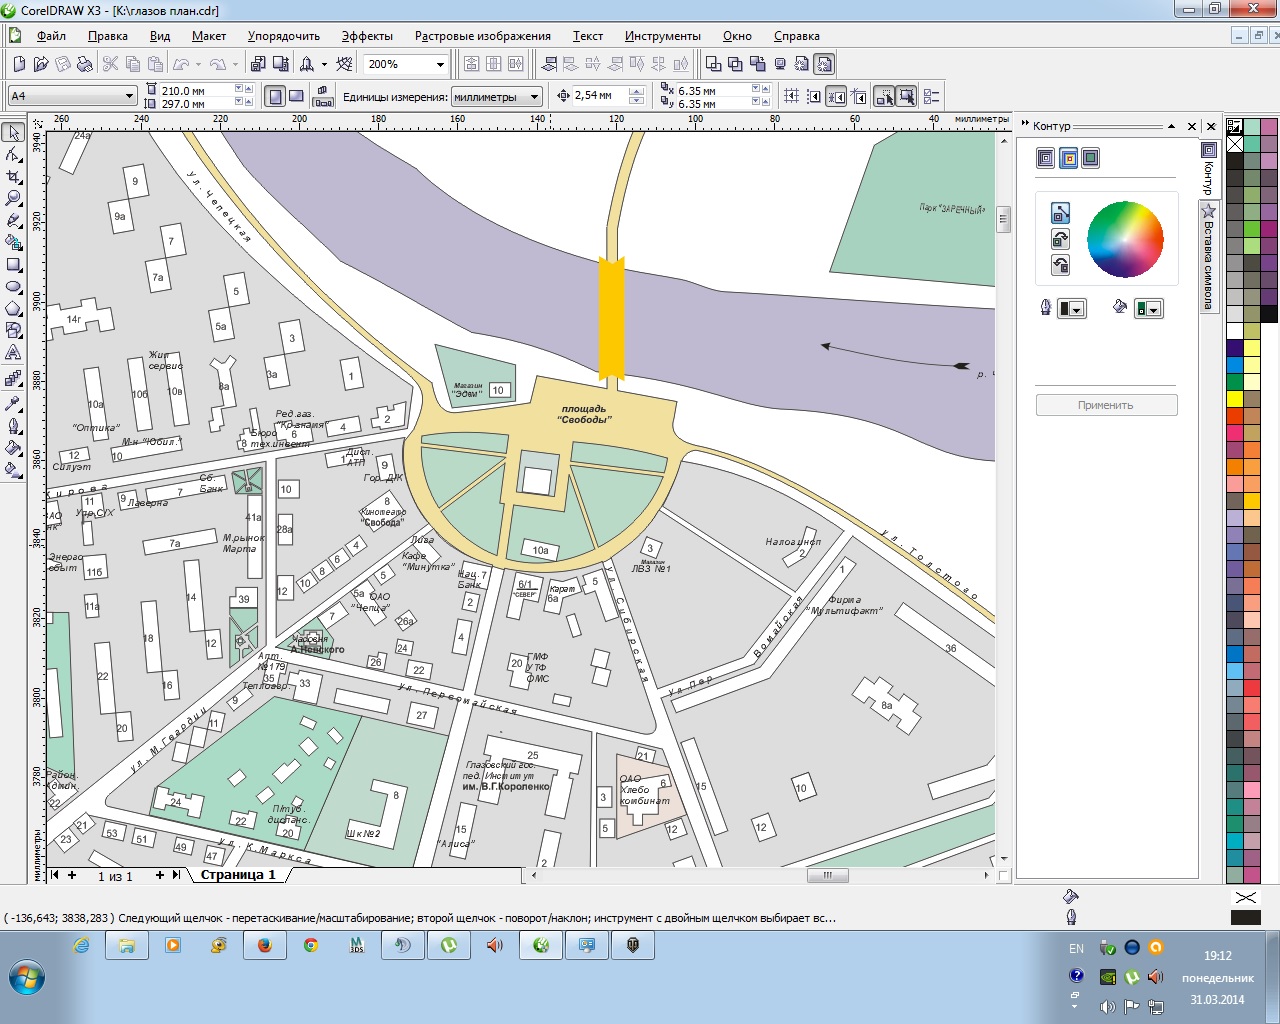This screenshot has height=1024, width=1280.
Task: Select the Rectangle tool in the toolbox
Action: 13,265
